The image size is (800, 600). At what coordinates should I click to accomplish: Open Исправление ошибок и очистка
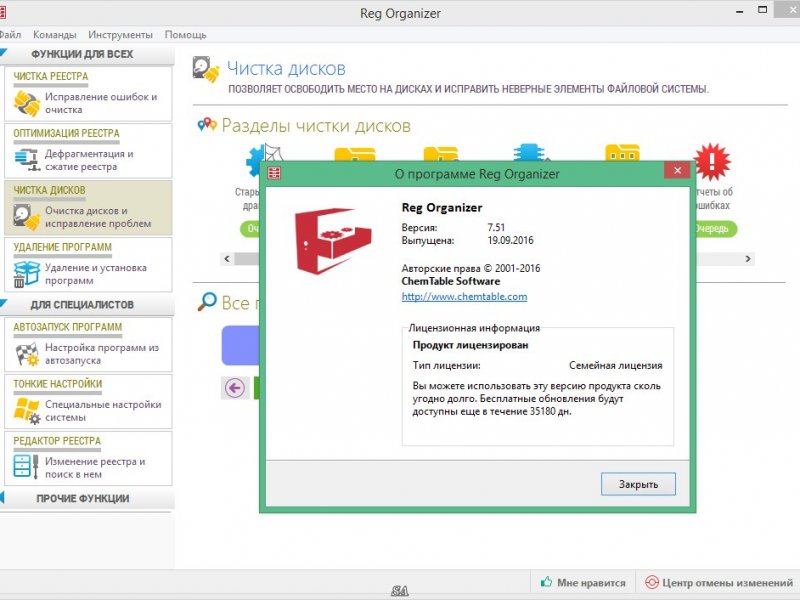point(101,103)
